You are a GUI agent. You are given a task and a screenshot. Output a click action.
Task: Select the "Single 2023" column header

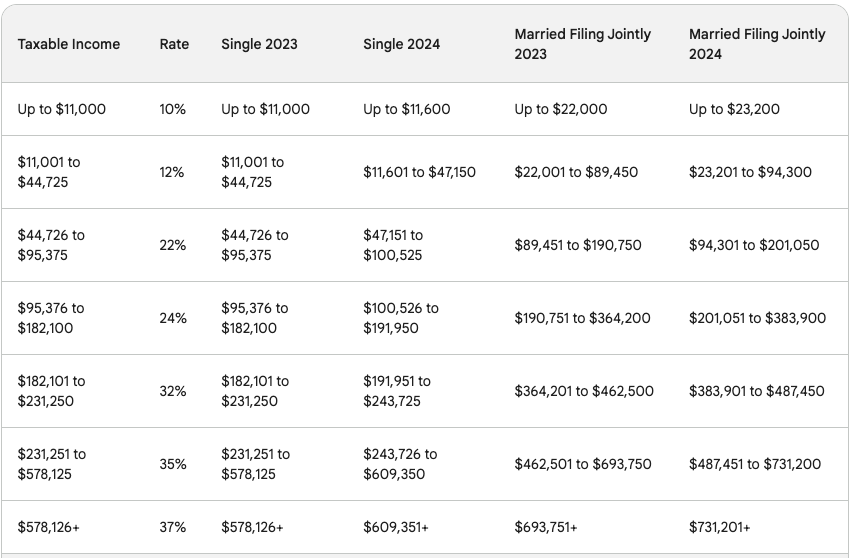pyautogui.click(x=259, y=44)
